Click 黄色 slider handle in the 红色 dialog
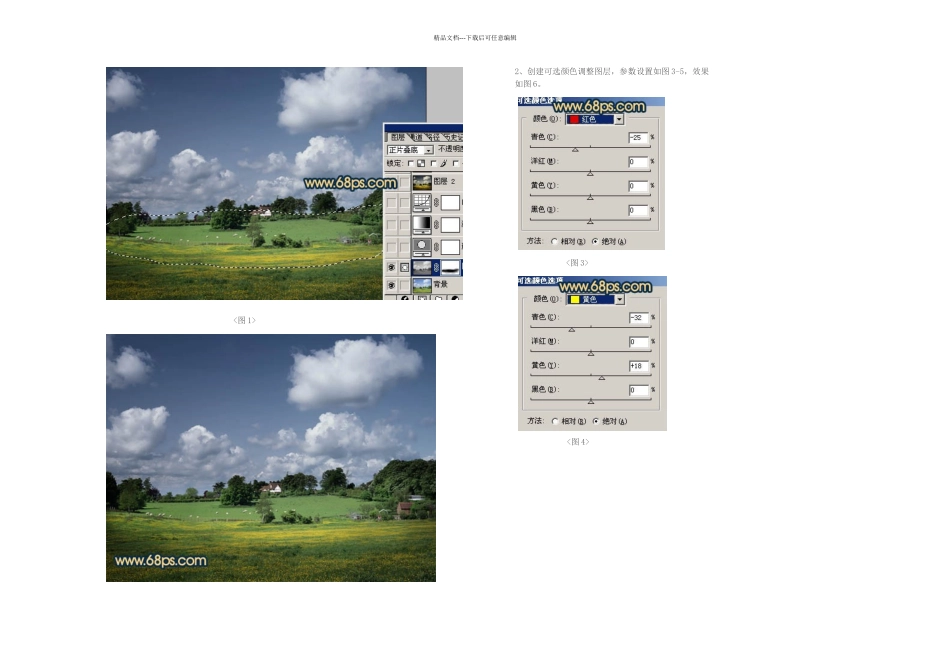The height and width of the screenshot is (672, 950). pyautogui.click(x=590, y=198)
